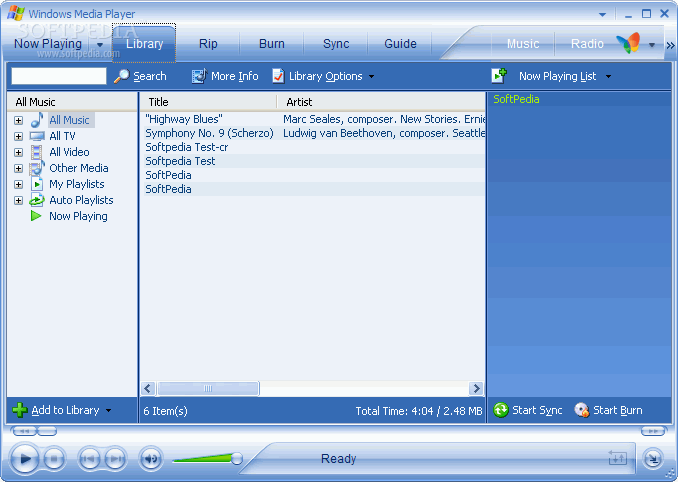Click the volume slider handle
This screenshot has height=482, width=678.
[x=237, y=459]
